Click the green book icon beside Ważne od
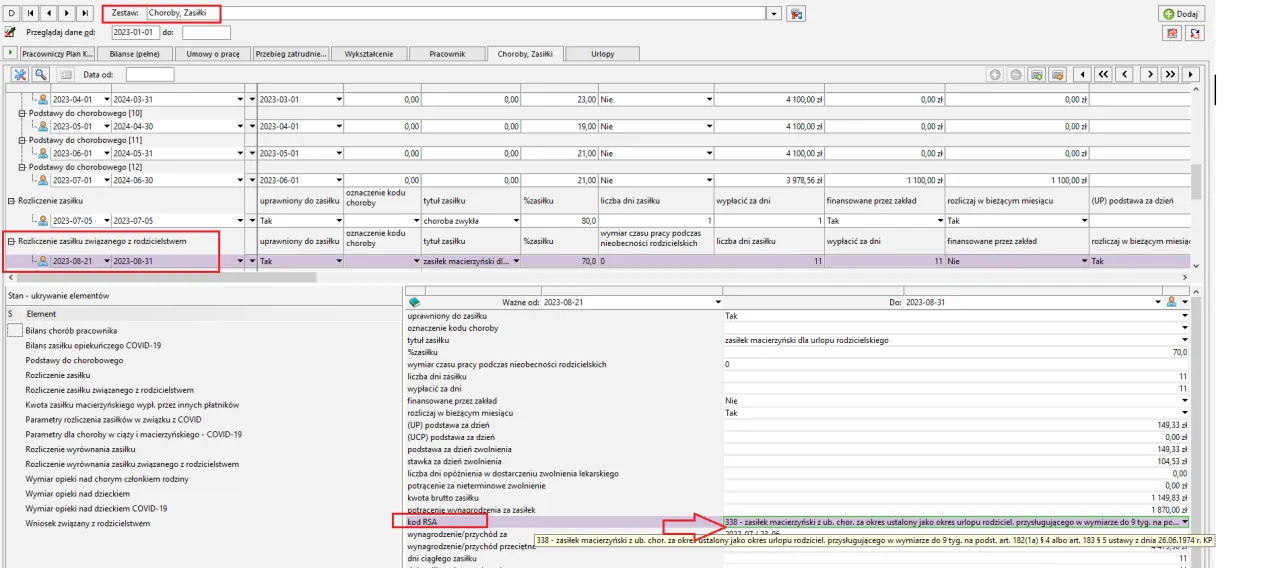This screenshot has width=1280, height=568. click(415, 302)
